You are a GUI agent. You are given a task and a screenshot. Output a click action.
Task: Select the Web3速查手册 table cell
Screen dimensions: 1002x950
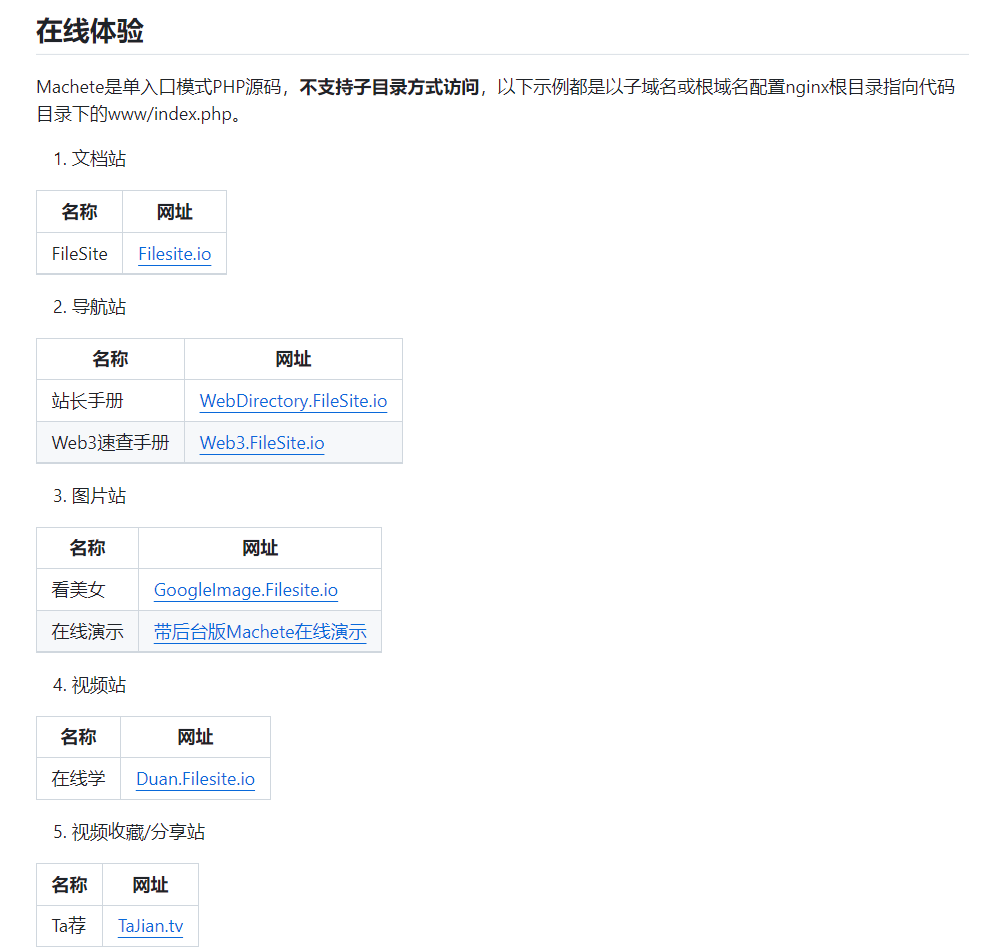click(111, 442)
